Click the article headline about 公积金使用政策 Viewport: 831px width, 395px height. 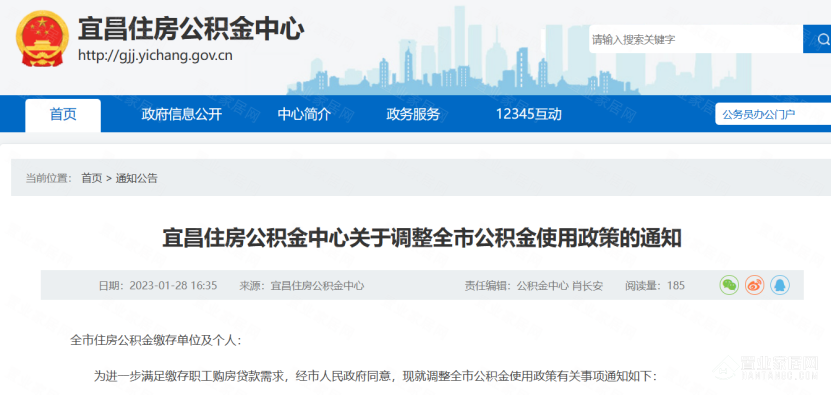pyautogui.click(x=422, y=238)
